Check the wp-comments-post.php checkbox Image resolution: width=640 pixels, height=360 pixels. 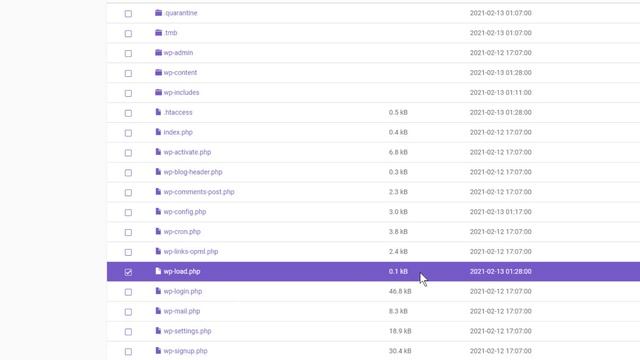click(x=128, y=193)
